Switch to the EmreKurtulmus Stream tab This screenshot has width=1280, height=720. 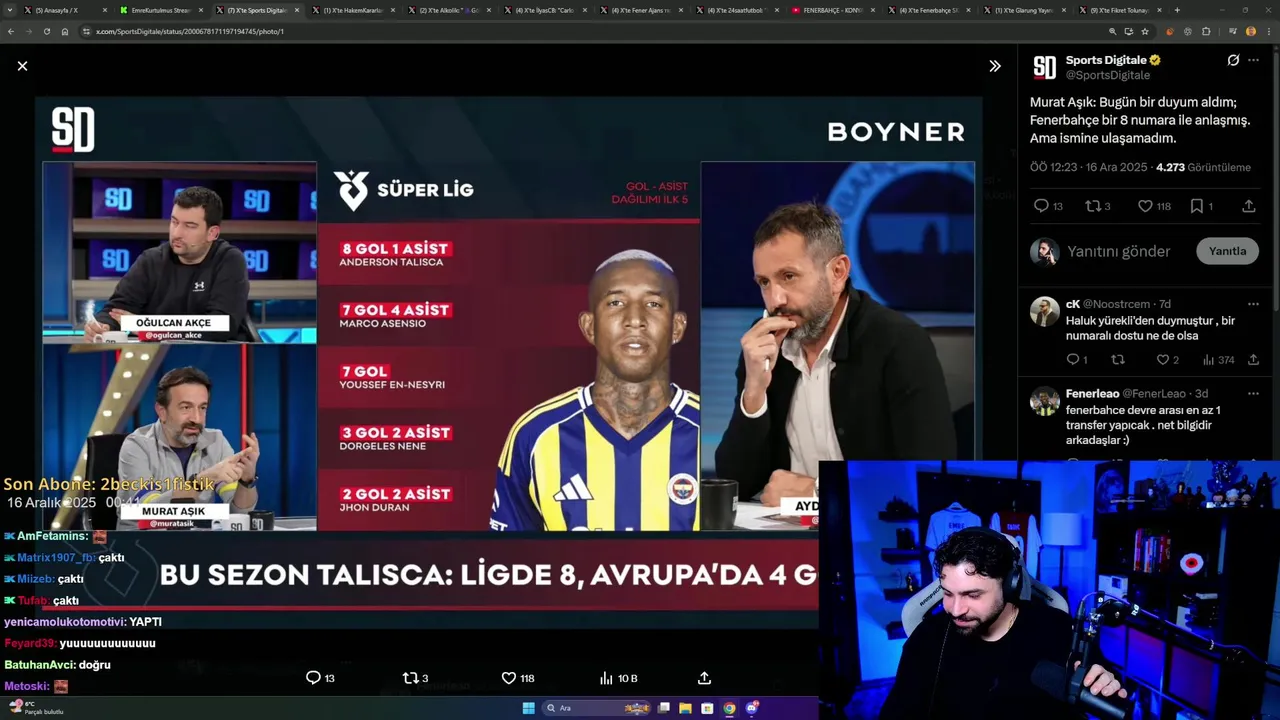pos(160,10)
